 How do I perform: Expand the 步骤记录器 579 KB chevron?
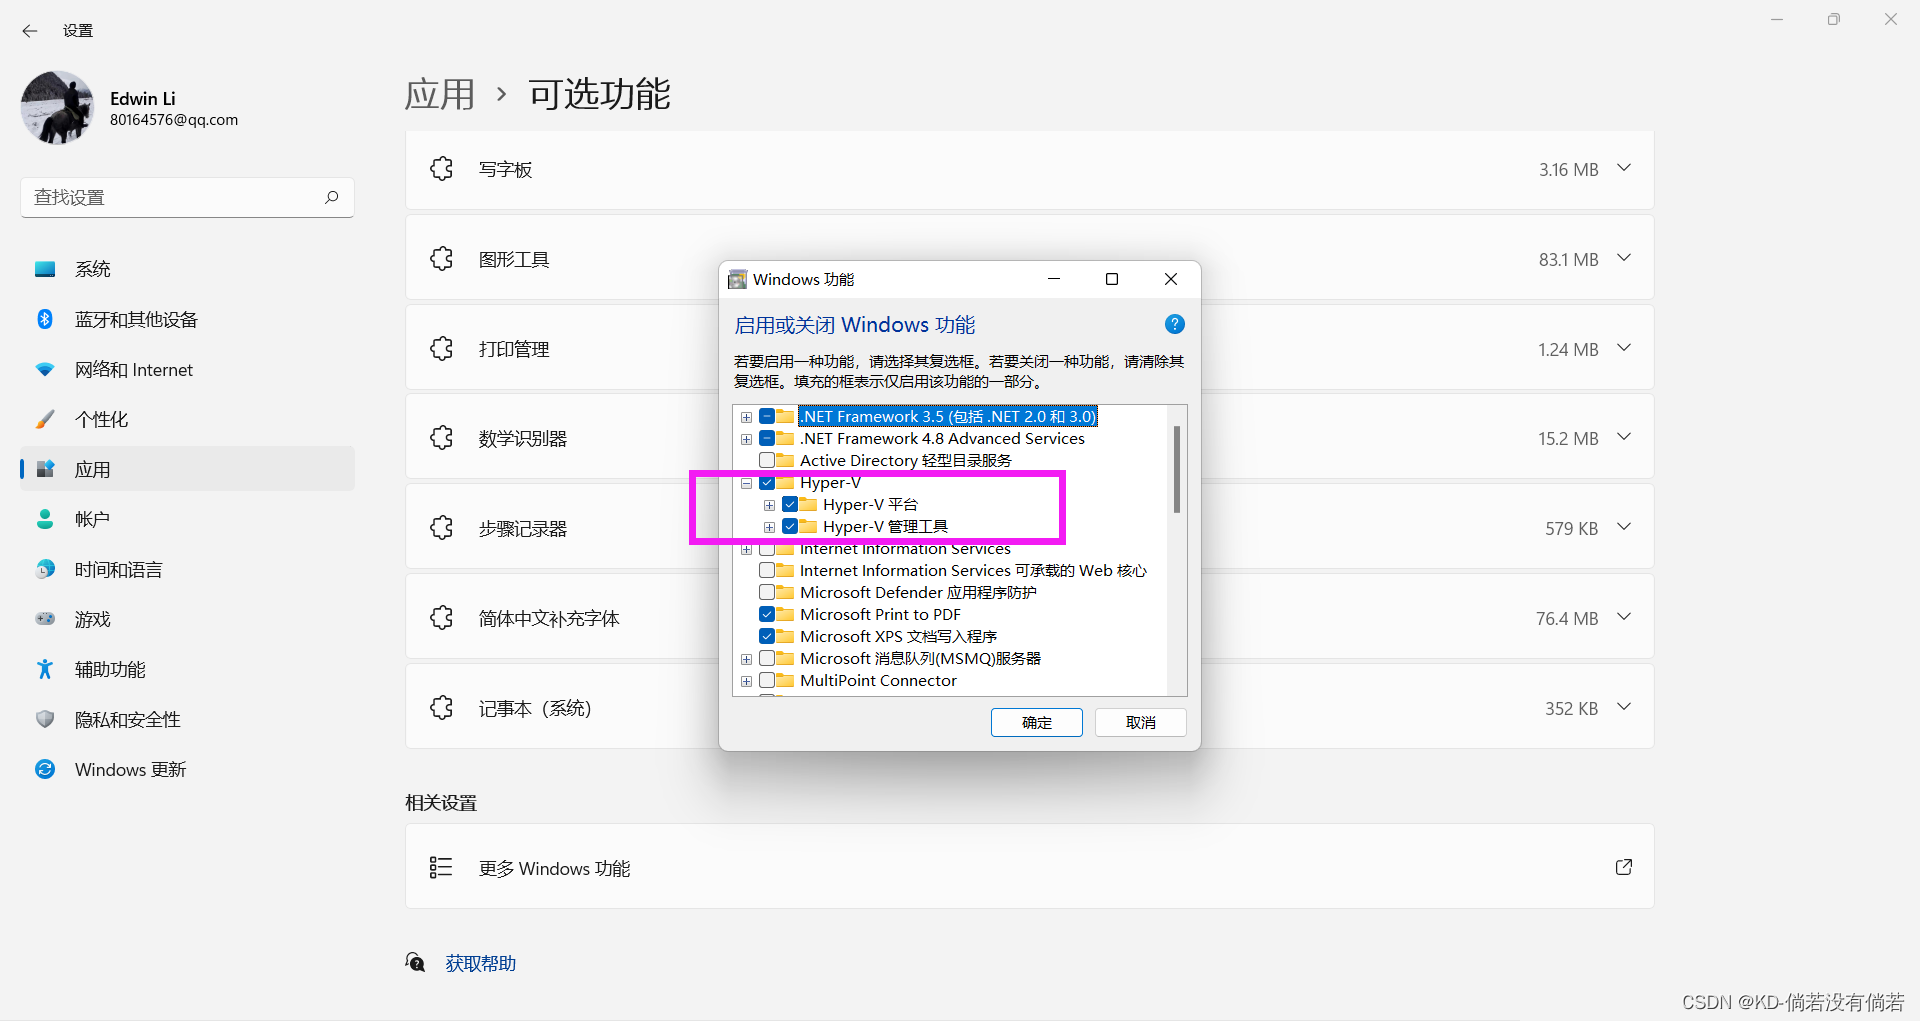coord(1624,527)
